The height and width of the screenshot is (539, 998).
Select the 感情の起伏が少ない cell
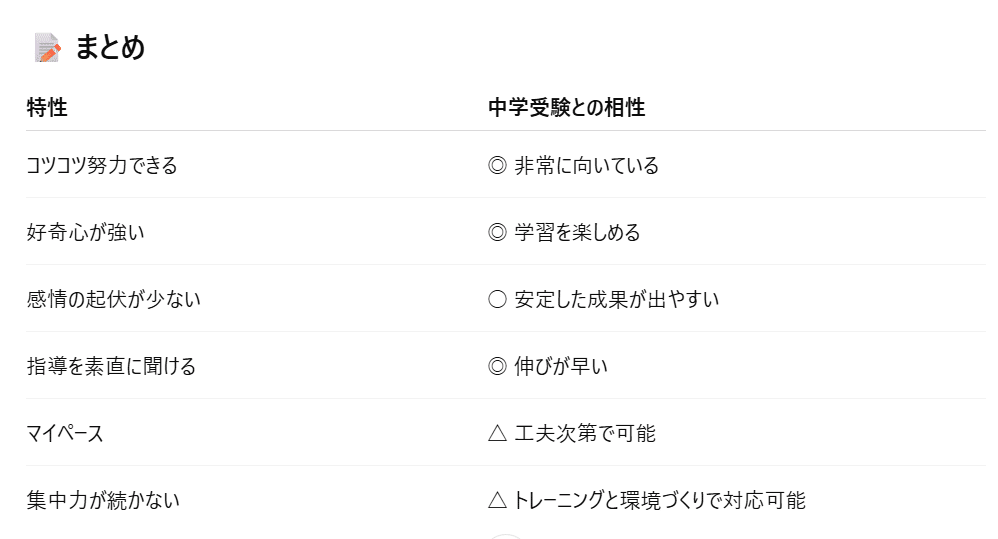[113, 299]
